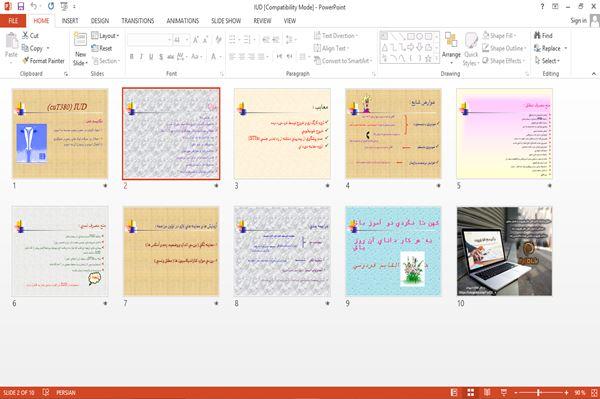Screen dimensions: 600x399
Task: Click the Paste clipboard icon
Action: click(x=11, y=41)
